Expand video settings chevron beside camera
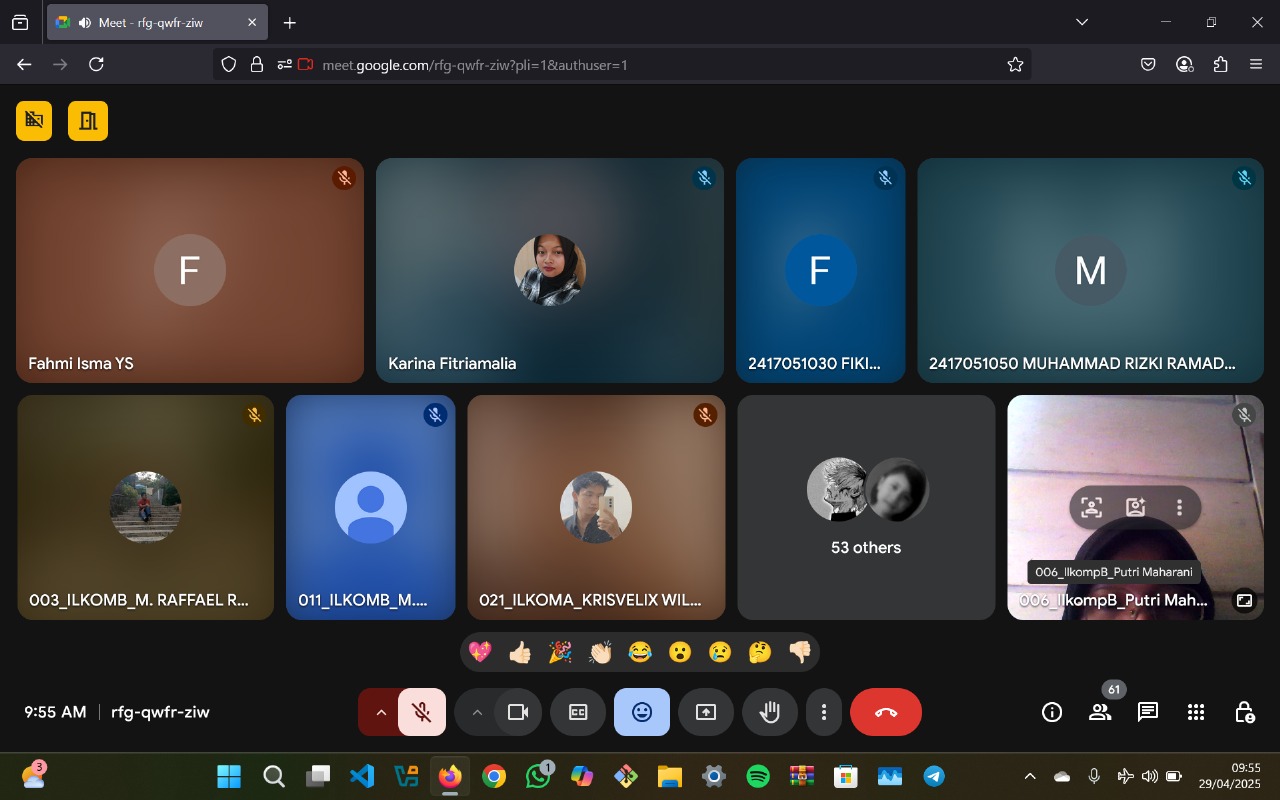1280x800 pixels. (x=477, y=712)
